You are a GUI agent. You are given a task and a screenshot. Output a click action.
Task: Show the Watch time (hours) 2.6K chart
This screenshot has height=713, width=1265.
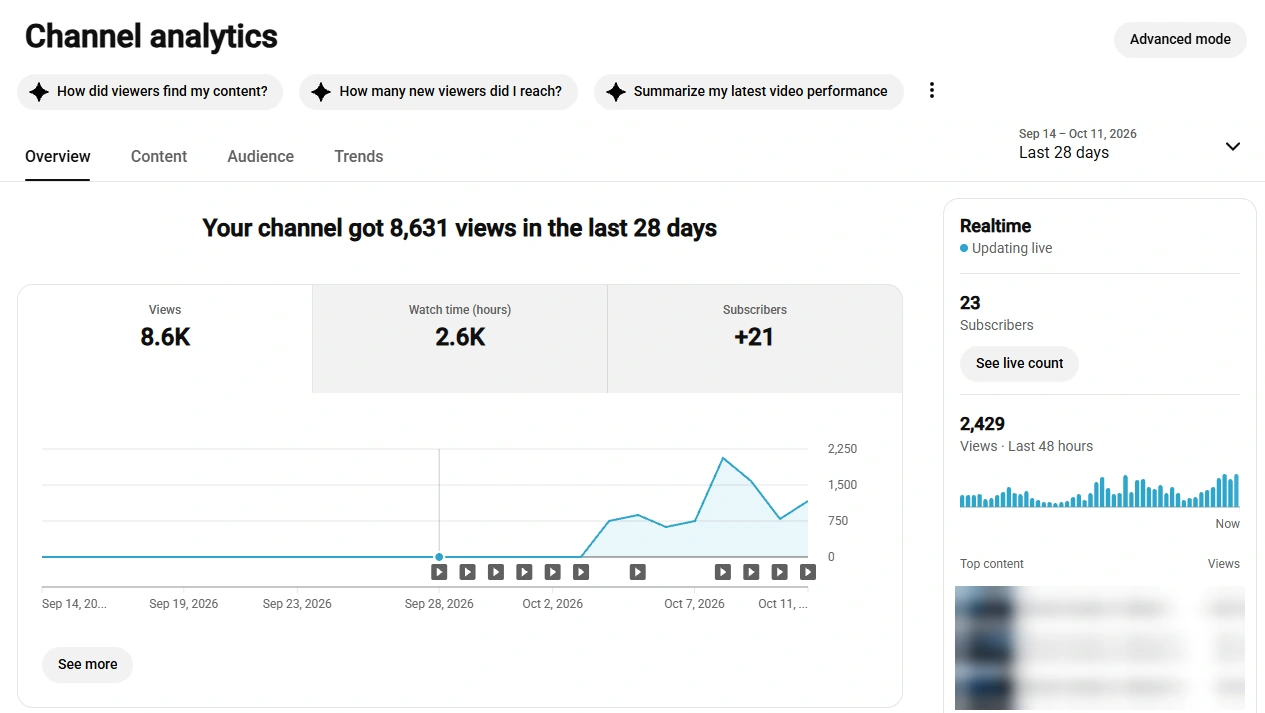(x=460, y=338)
